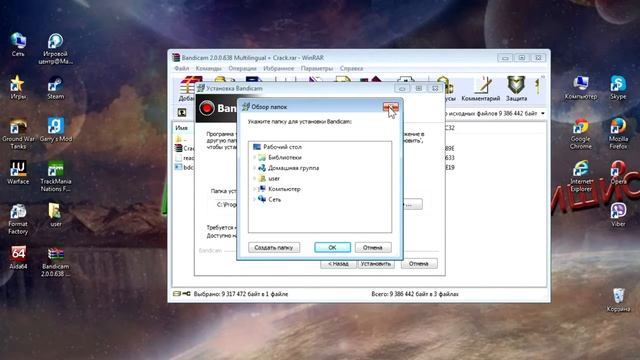The image size is (640, 360).
Task: Select the Aida64 desktop shortcut
Action: pyautogui.click(x=18, y=257)
